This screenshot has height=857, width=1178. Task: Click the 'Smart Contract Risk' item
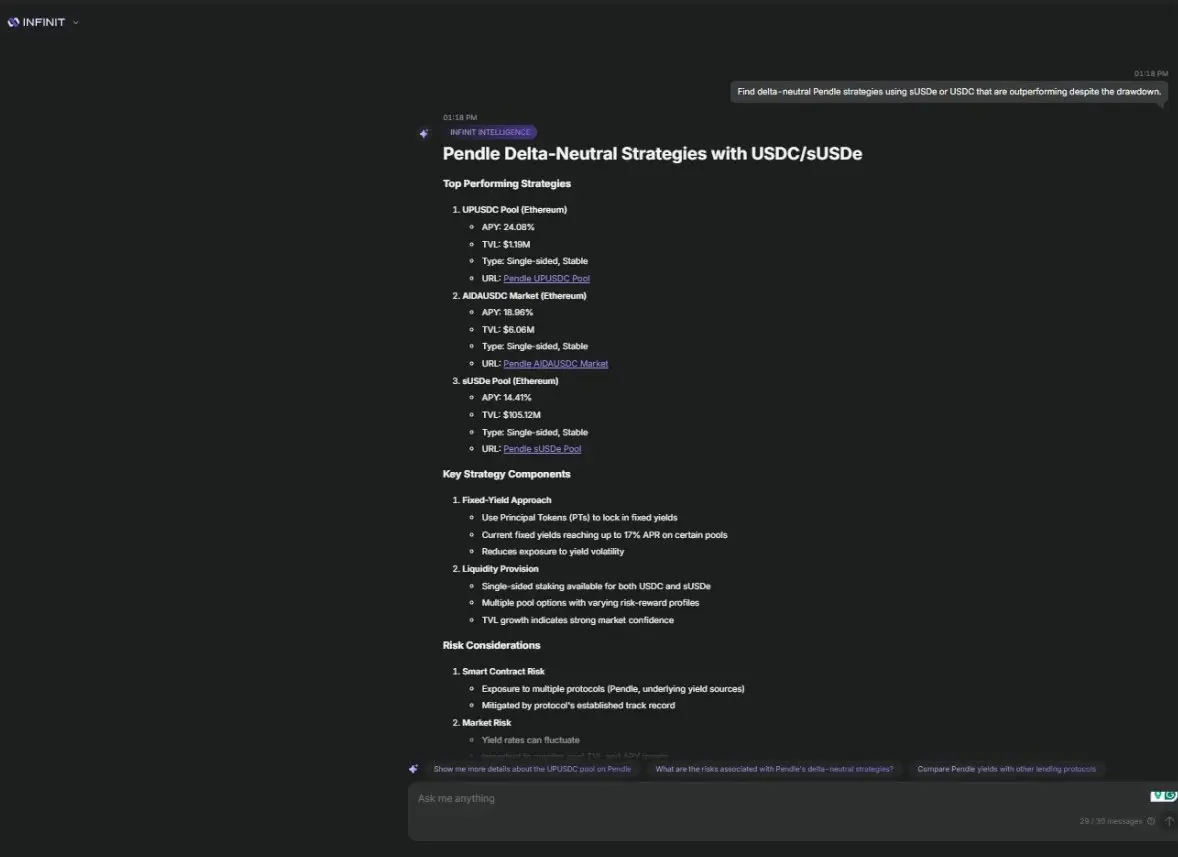click(x=503, y=671)
